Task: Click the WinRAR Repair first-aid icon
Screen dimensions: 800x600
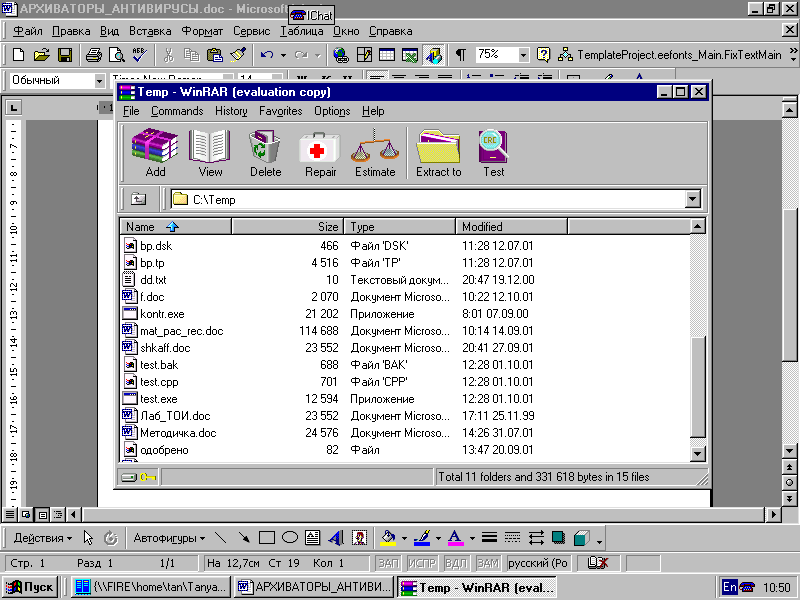Action: click(x=319, y=148)
